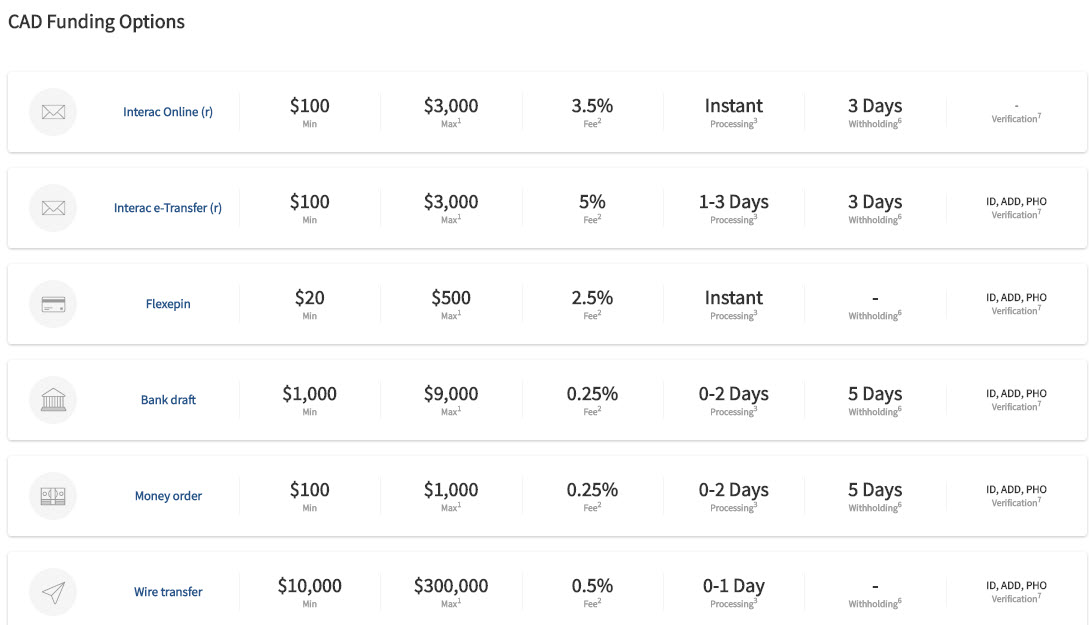This screenshot has height=625, width=1089.
Task: Click the Bank draft building icon
Action: 53,400
